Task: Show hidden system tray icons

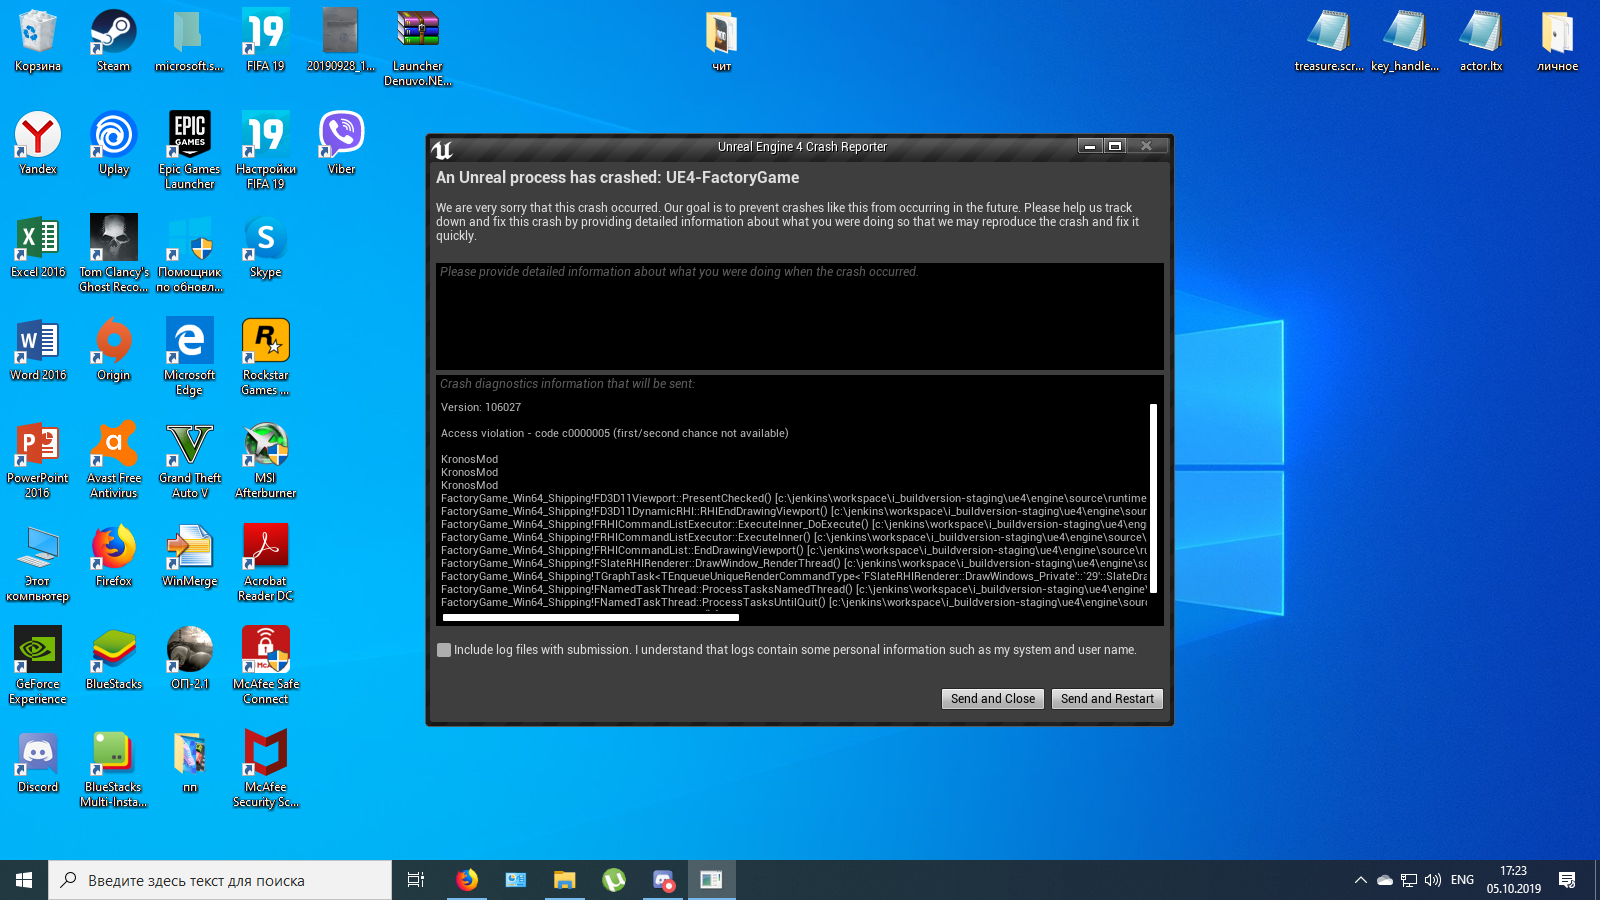Action: (1360, 880)
